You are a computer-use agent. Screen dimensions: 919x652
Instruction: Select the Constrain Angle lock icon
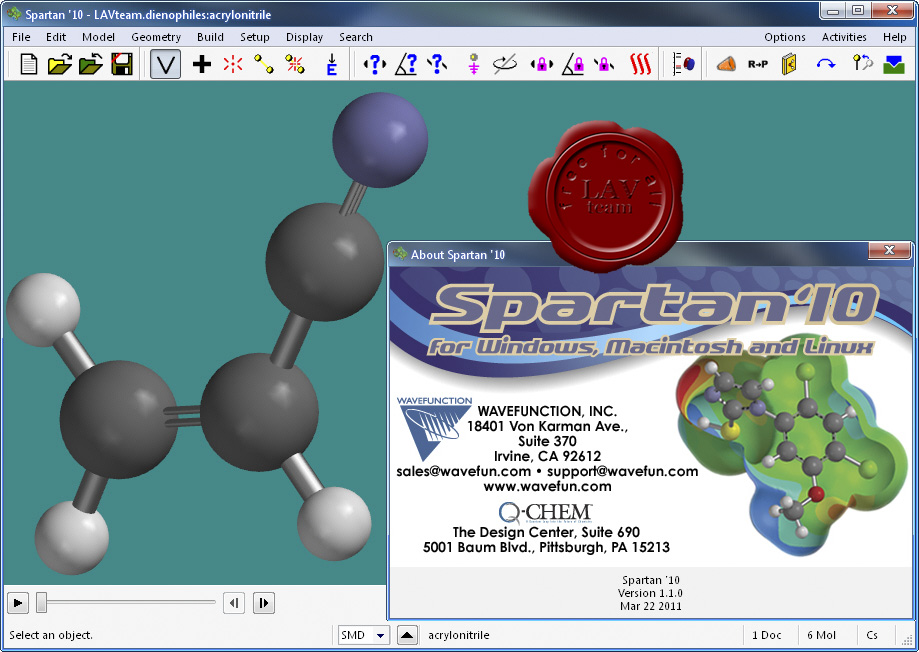pos(573,64)
